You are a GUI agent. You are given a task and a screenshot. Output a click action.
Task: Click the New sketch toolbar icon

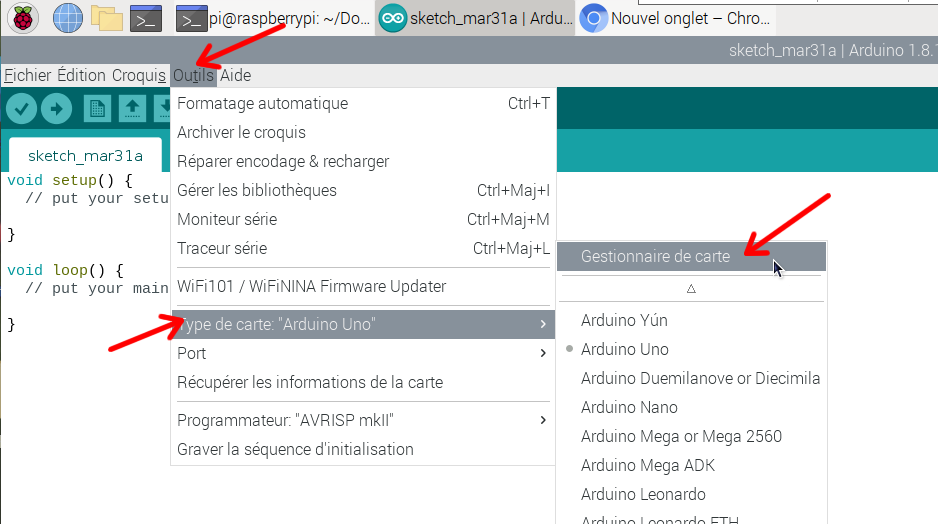[x=97, y=109]
